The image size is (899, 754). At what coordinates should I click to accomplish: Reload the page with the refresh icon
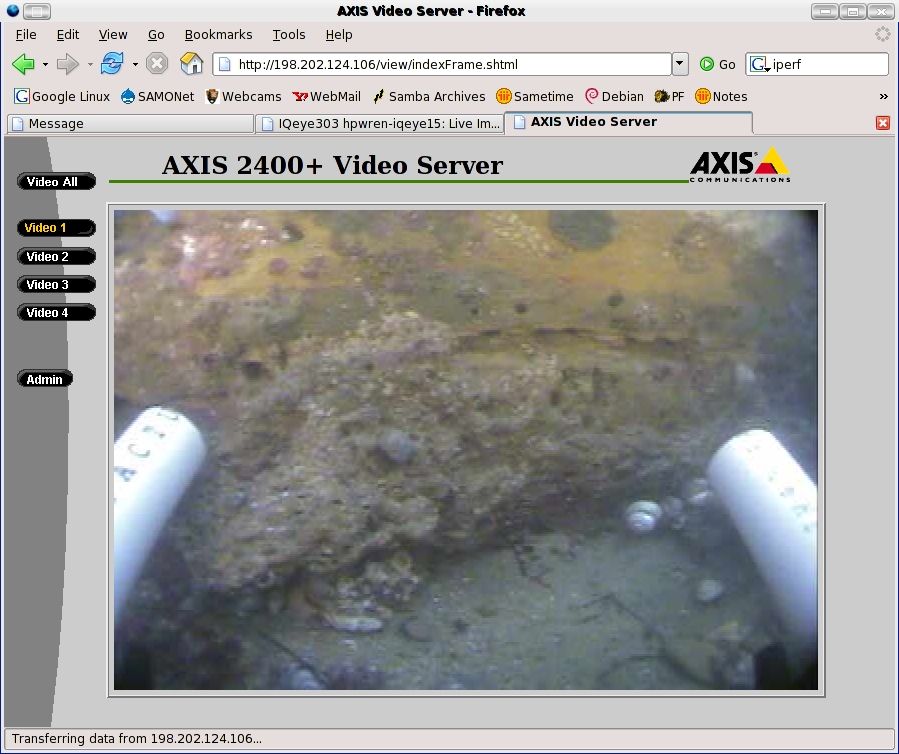pyautogui.click(x=112, y=64)
